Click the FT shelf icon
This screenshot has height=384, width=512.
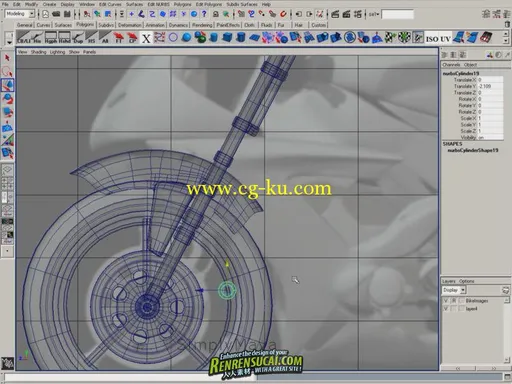(118, 38)
